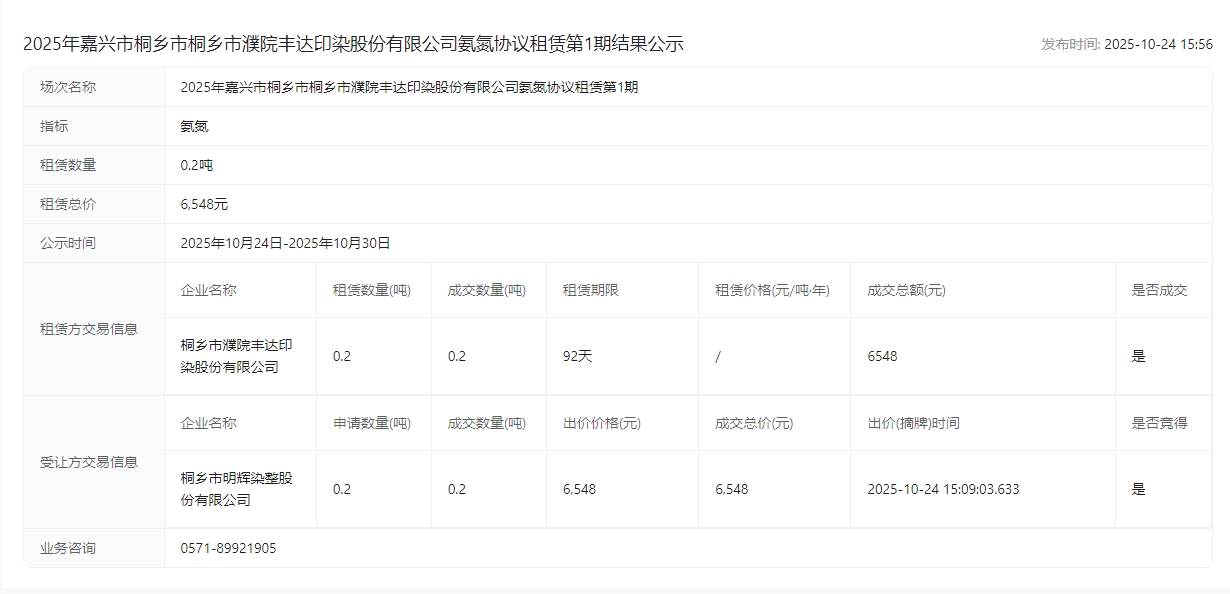This screenshot has height=594, width=1230.
Task: Click the 6,548元 total rental price value
Action: tap(204, 204)
